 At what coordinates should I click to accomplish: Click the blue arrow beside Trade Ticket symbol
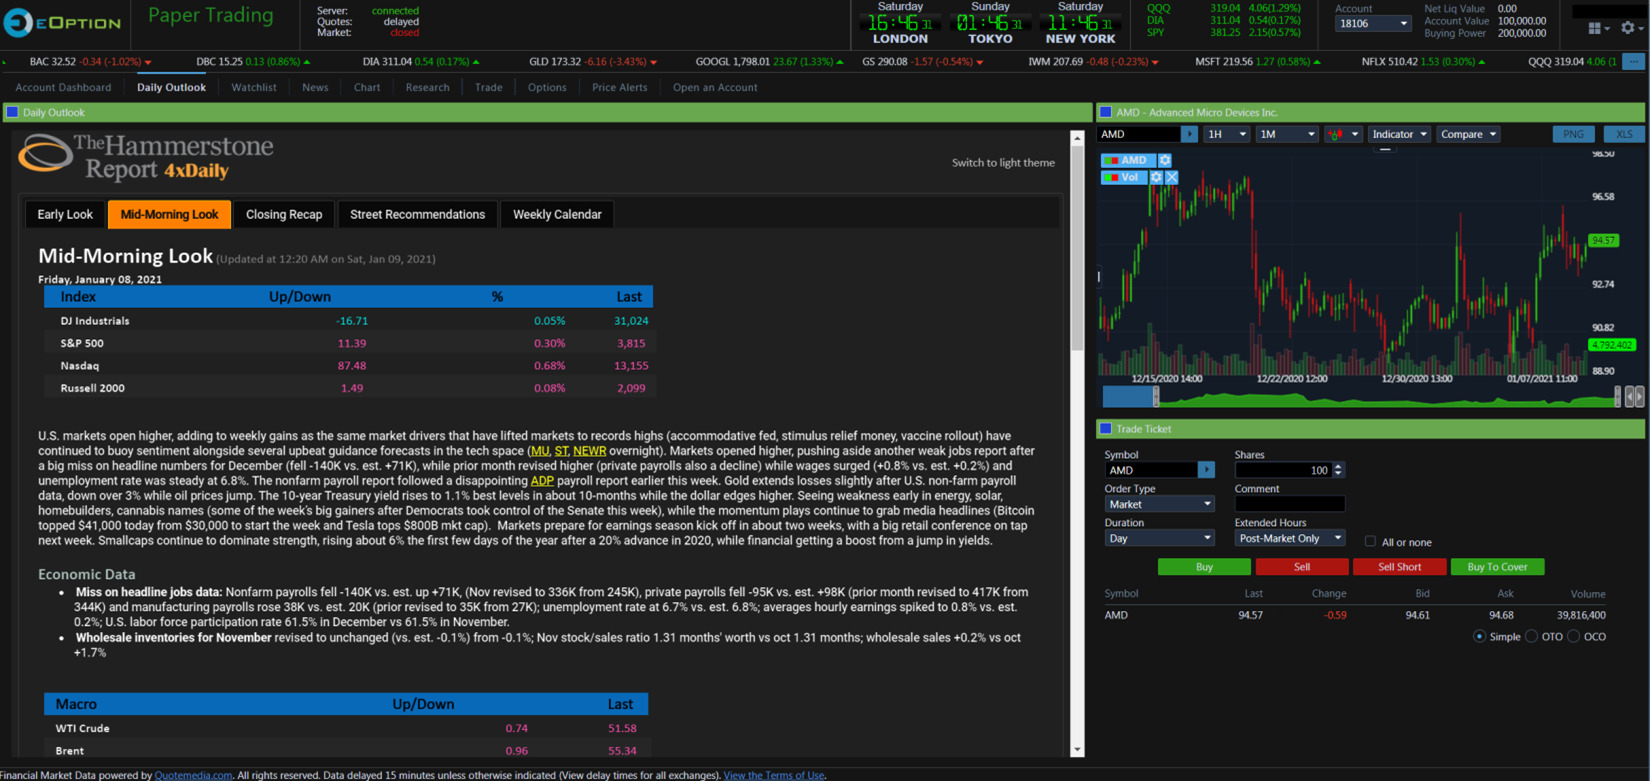[x=1206, y=470]
